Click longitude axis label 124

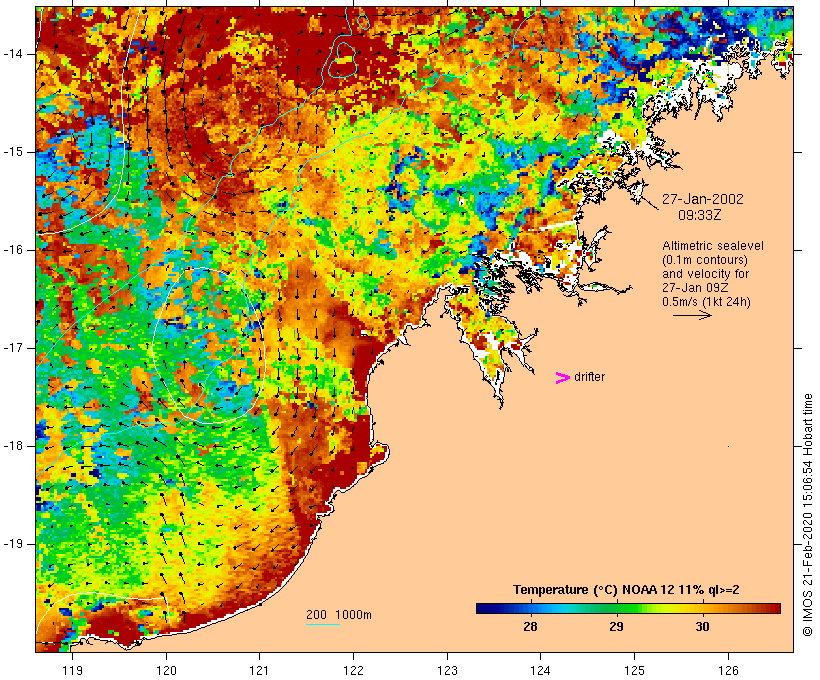coord(540,670)
